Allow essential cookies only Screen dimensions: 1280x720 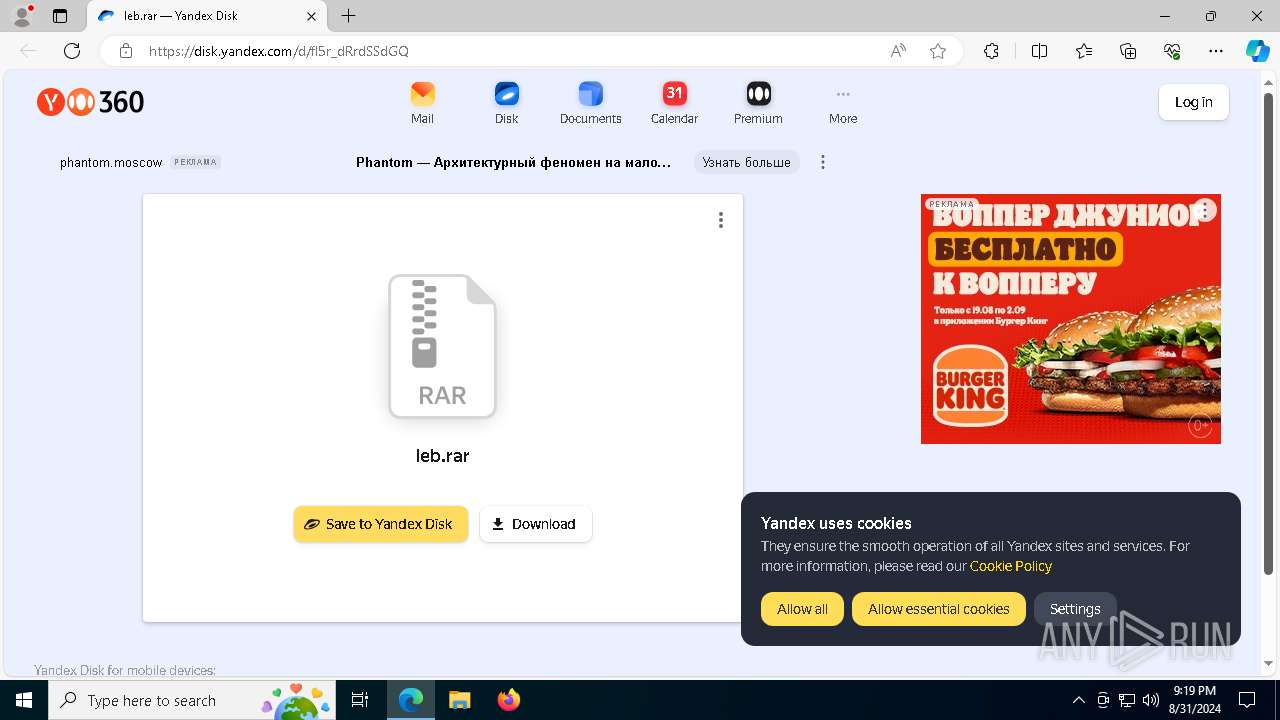tap(939, 609)
